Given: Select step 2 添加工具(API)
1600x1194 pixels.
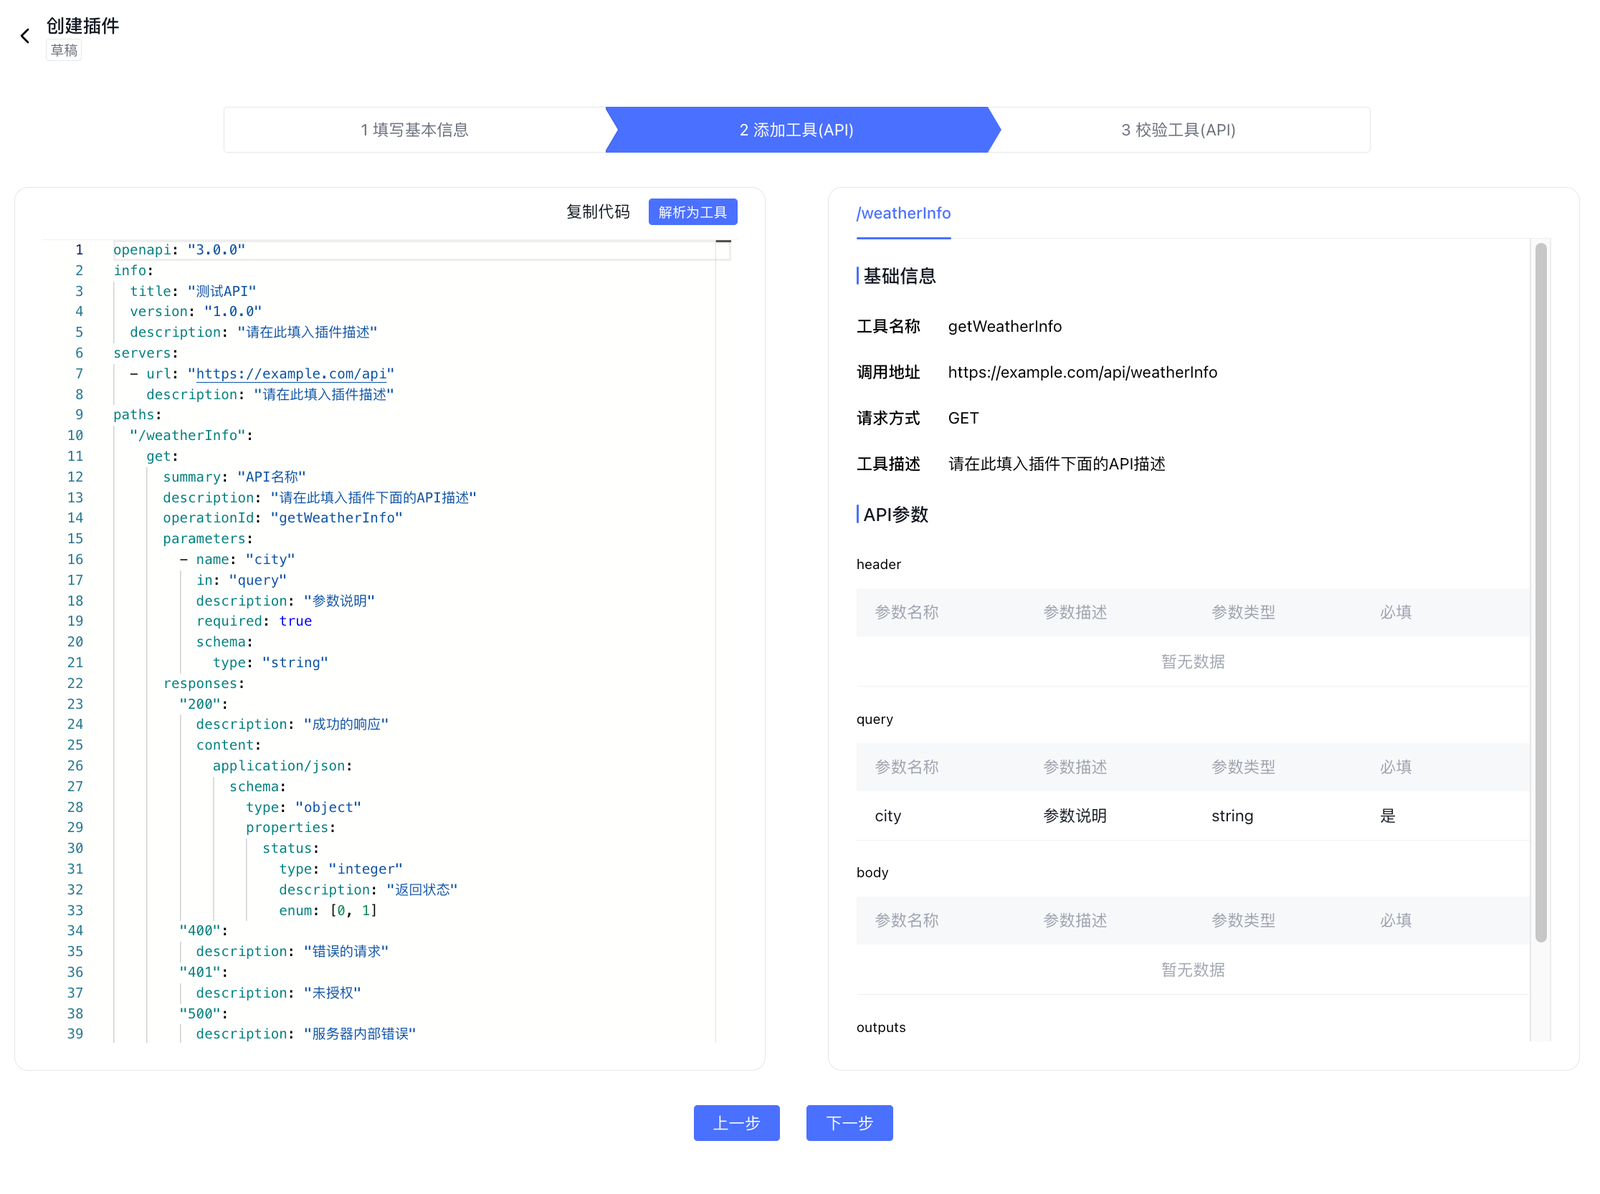Looking at the screenshot, I should click(x=796, y=130).
